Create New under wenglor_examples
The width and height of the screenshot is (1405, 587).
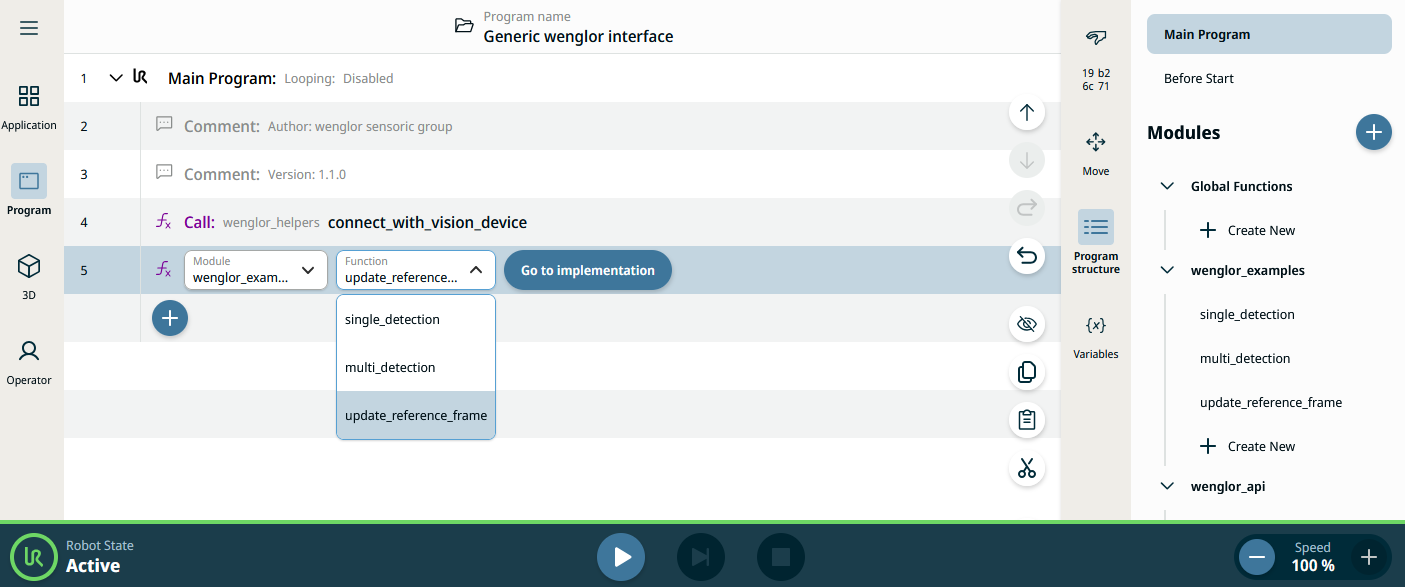click(1247, 446)
